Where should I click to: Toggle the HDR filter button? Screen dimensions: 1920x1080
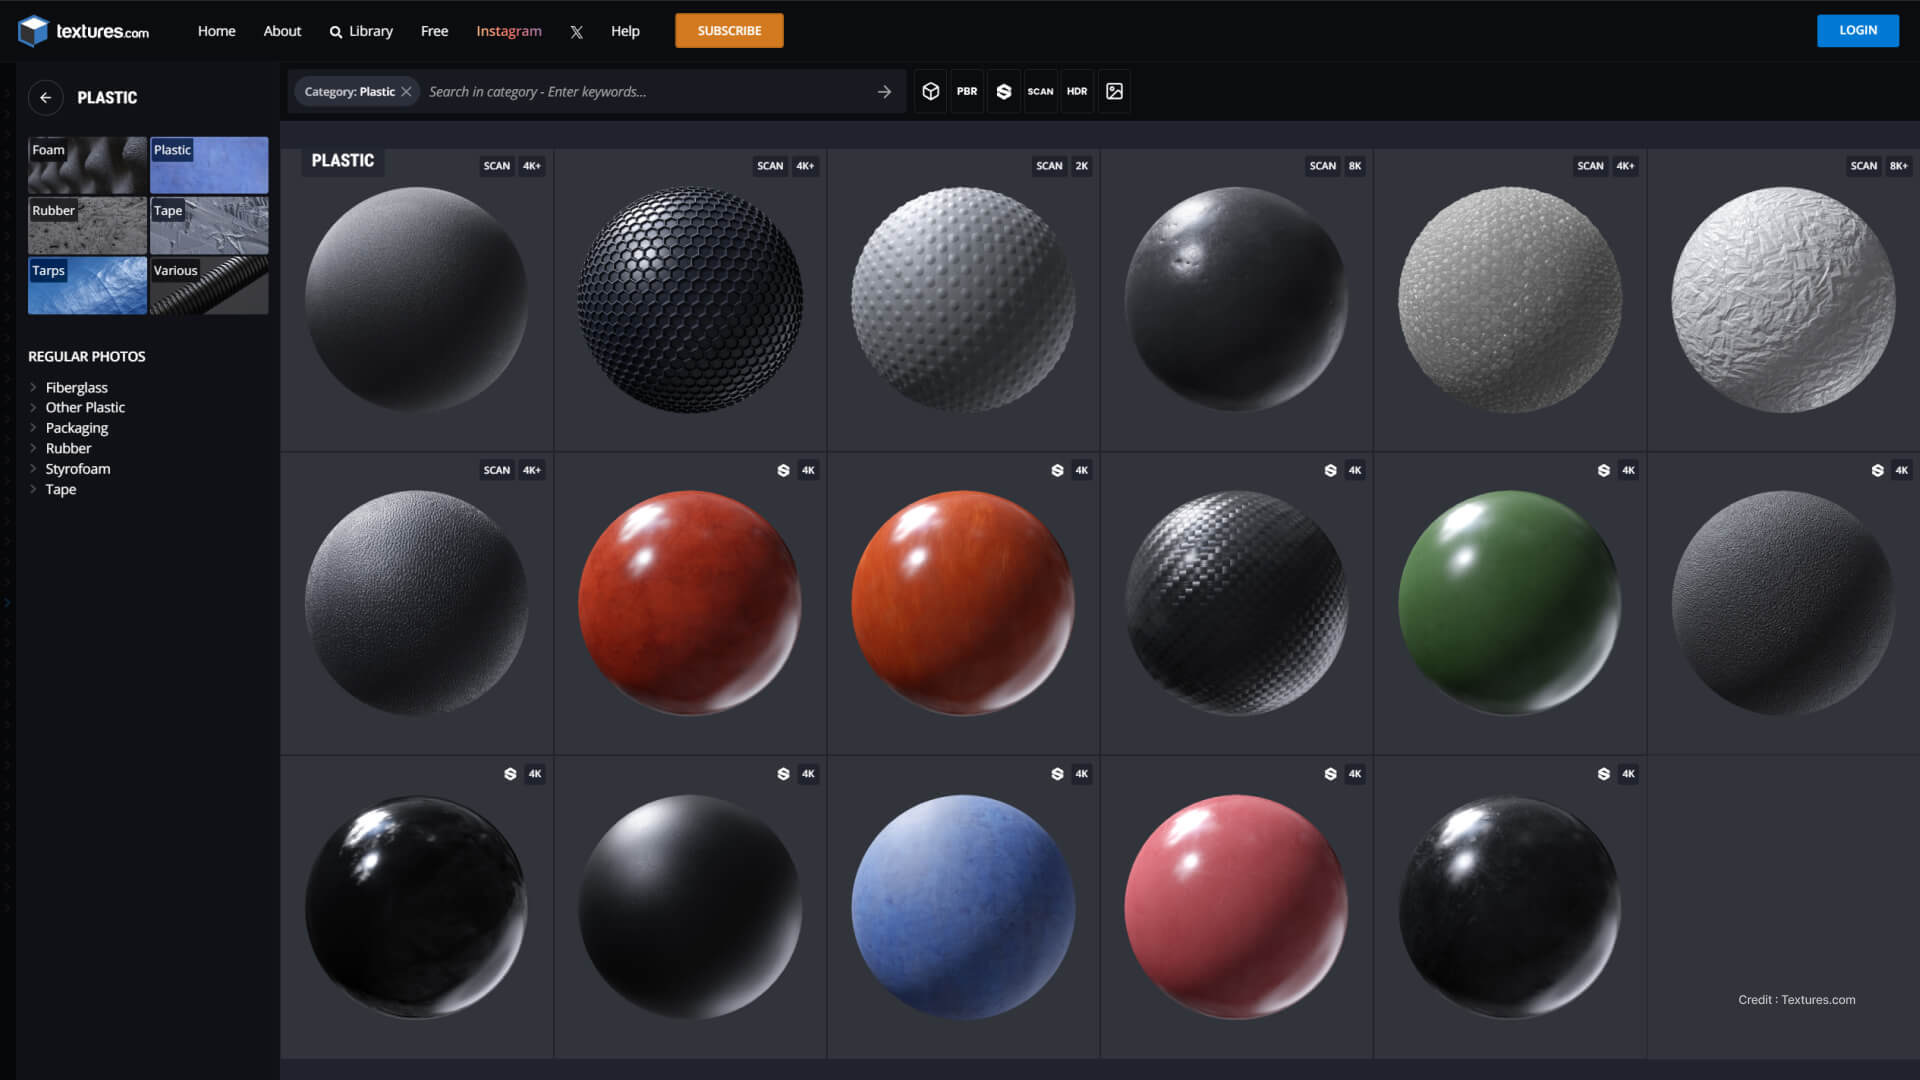tap(1076, 91)
